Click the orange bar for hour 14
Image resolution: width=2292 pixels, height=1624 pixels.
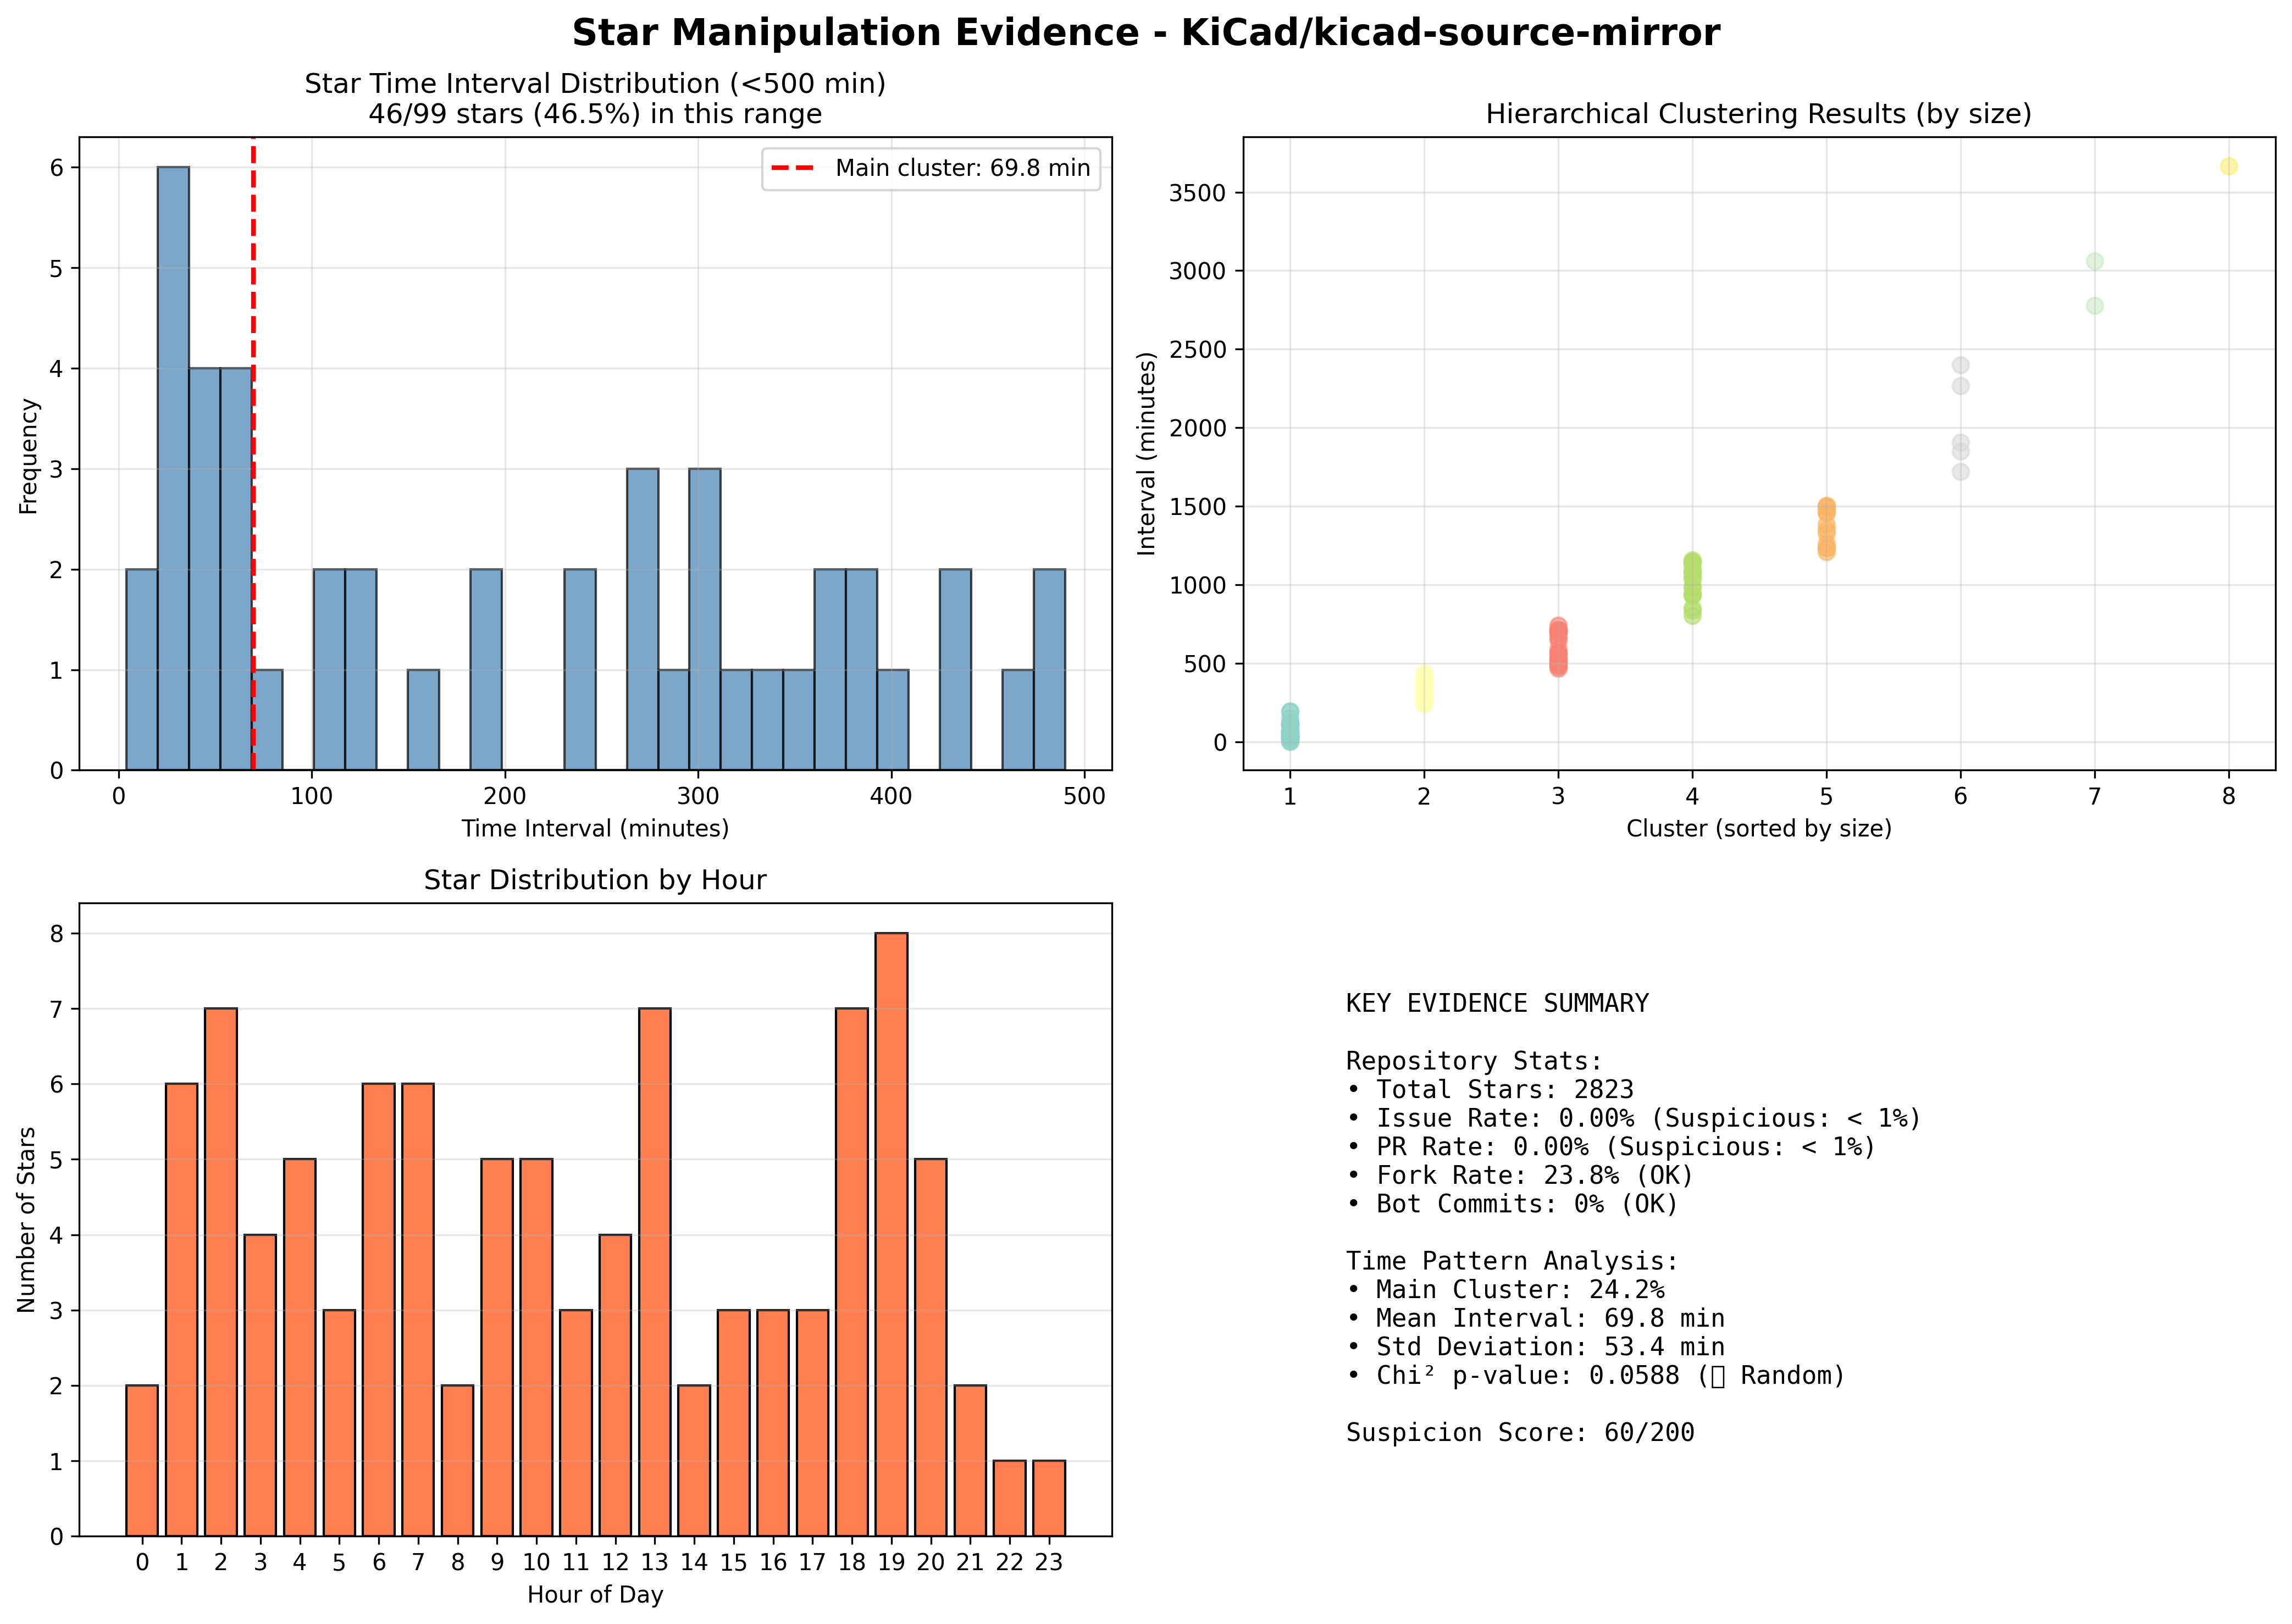pyautogui.click(x=694, y=1460)
